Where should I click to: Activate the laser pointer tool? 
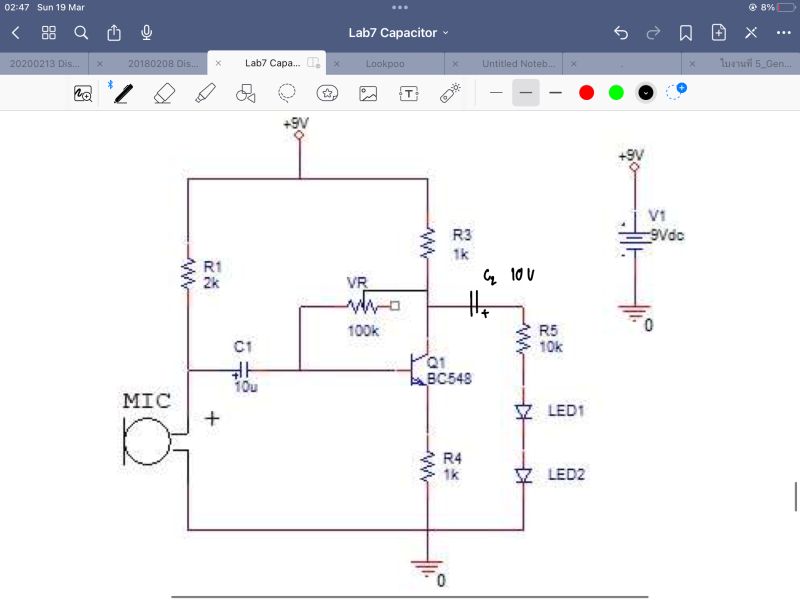[x=449, y=93]
